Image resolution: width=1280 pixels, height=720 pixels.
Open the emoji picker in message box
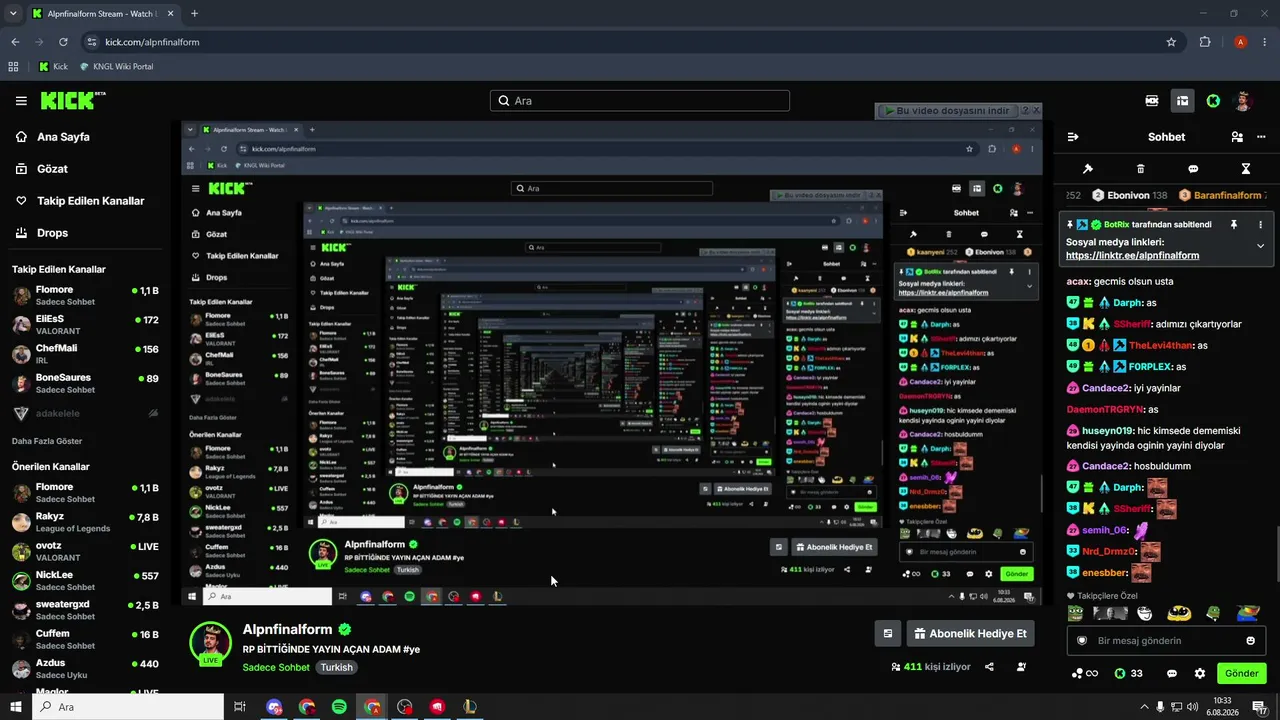pyautogui.click(x=1250, y=641)
